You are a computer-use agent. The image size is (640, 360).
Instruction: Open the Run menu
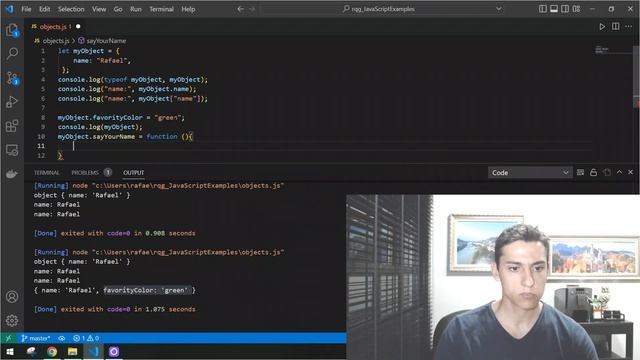[136, 9]
